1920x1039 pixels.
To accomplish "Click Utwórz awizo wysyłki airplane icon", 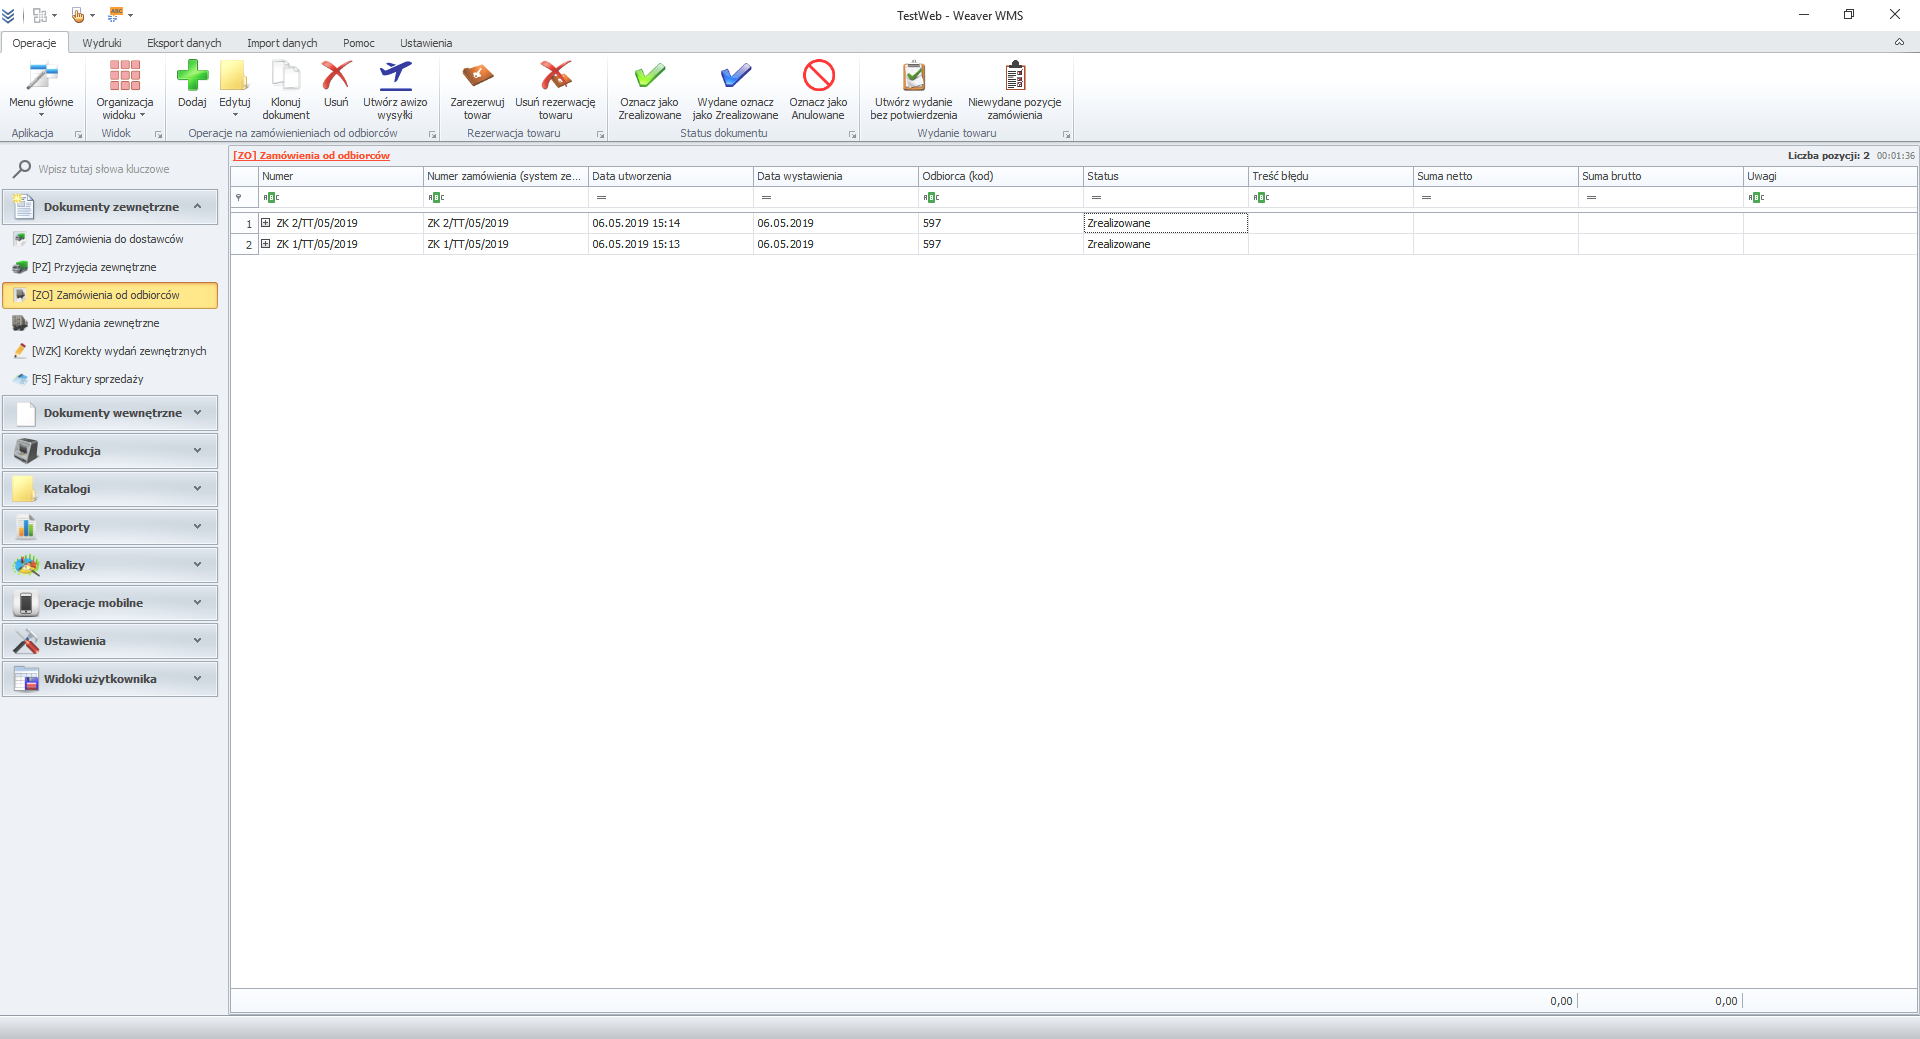I will tap(395, 77).
